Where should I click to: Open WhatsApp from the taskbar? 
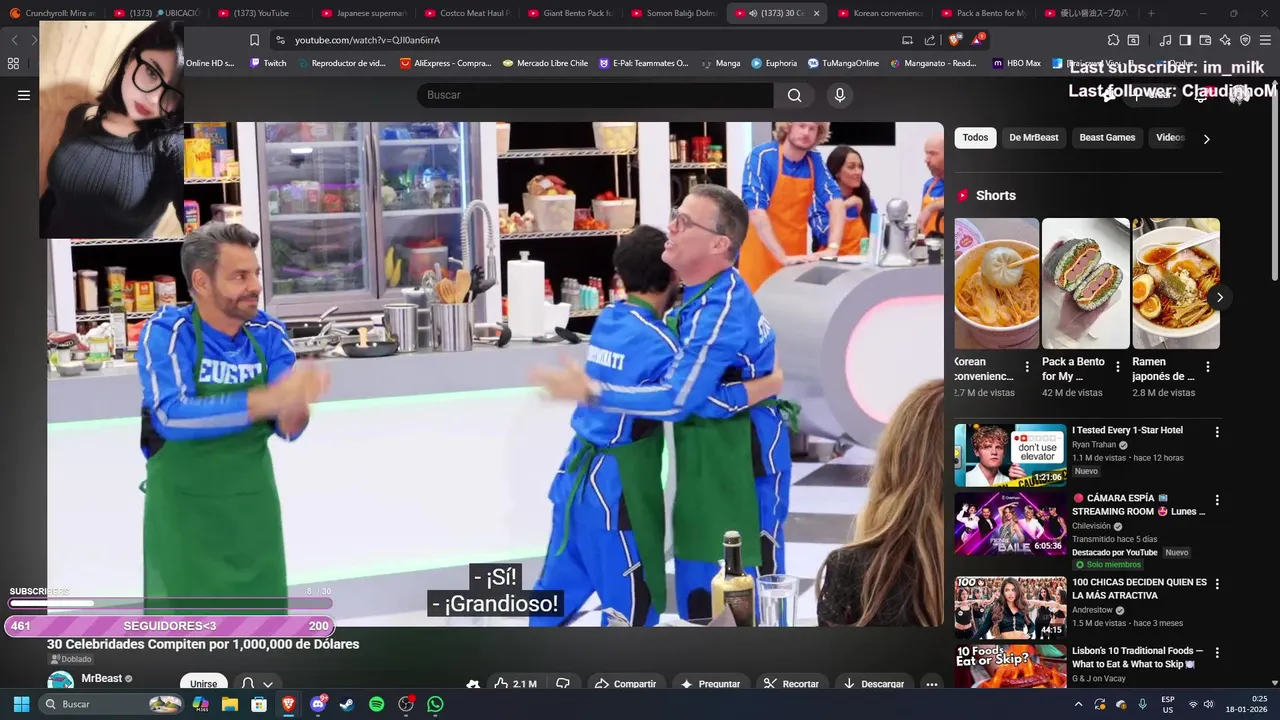(x=435, y=704)
